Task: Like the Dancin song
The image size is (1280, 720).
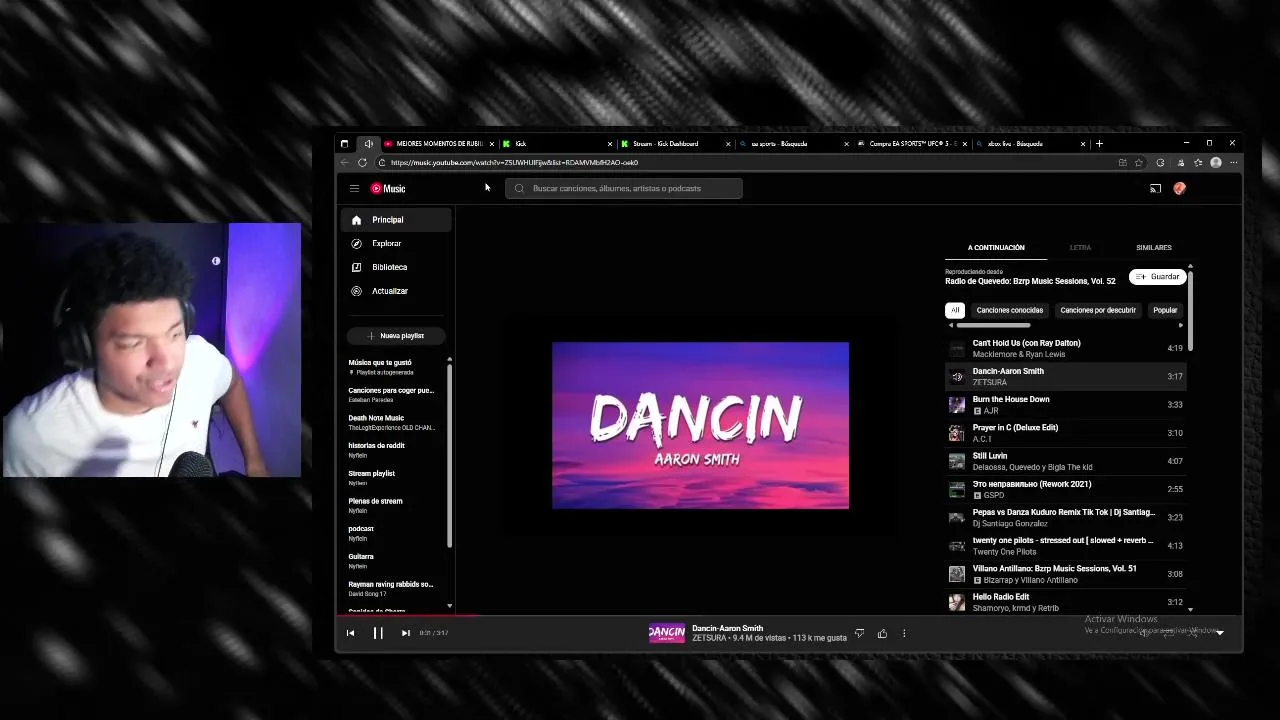Action: [882, 633]
